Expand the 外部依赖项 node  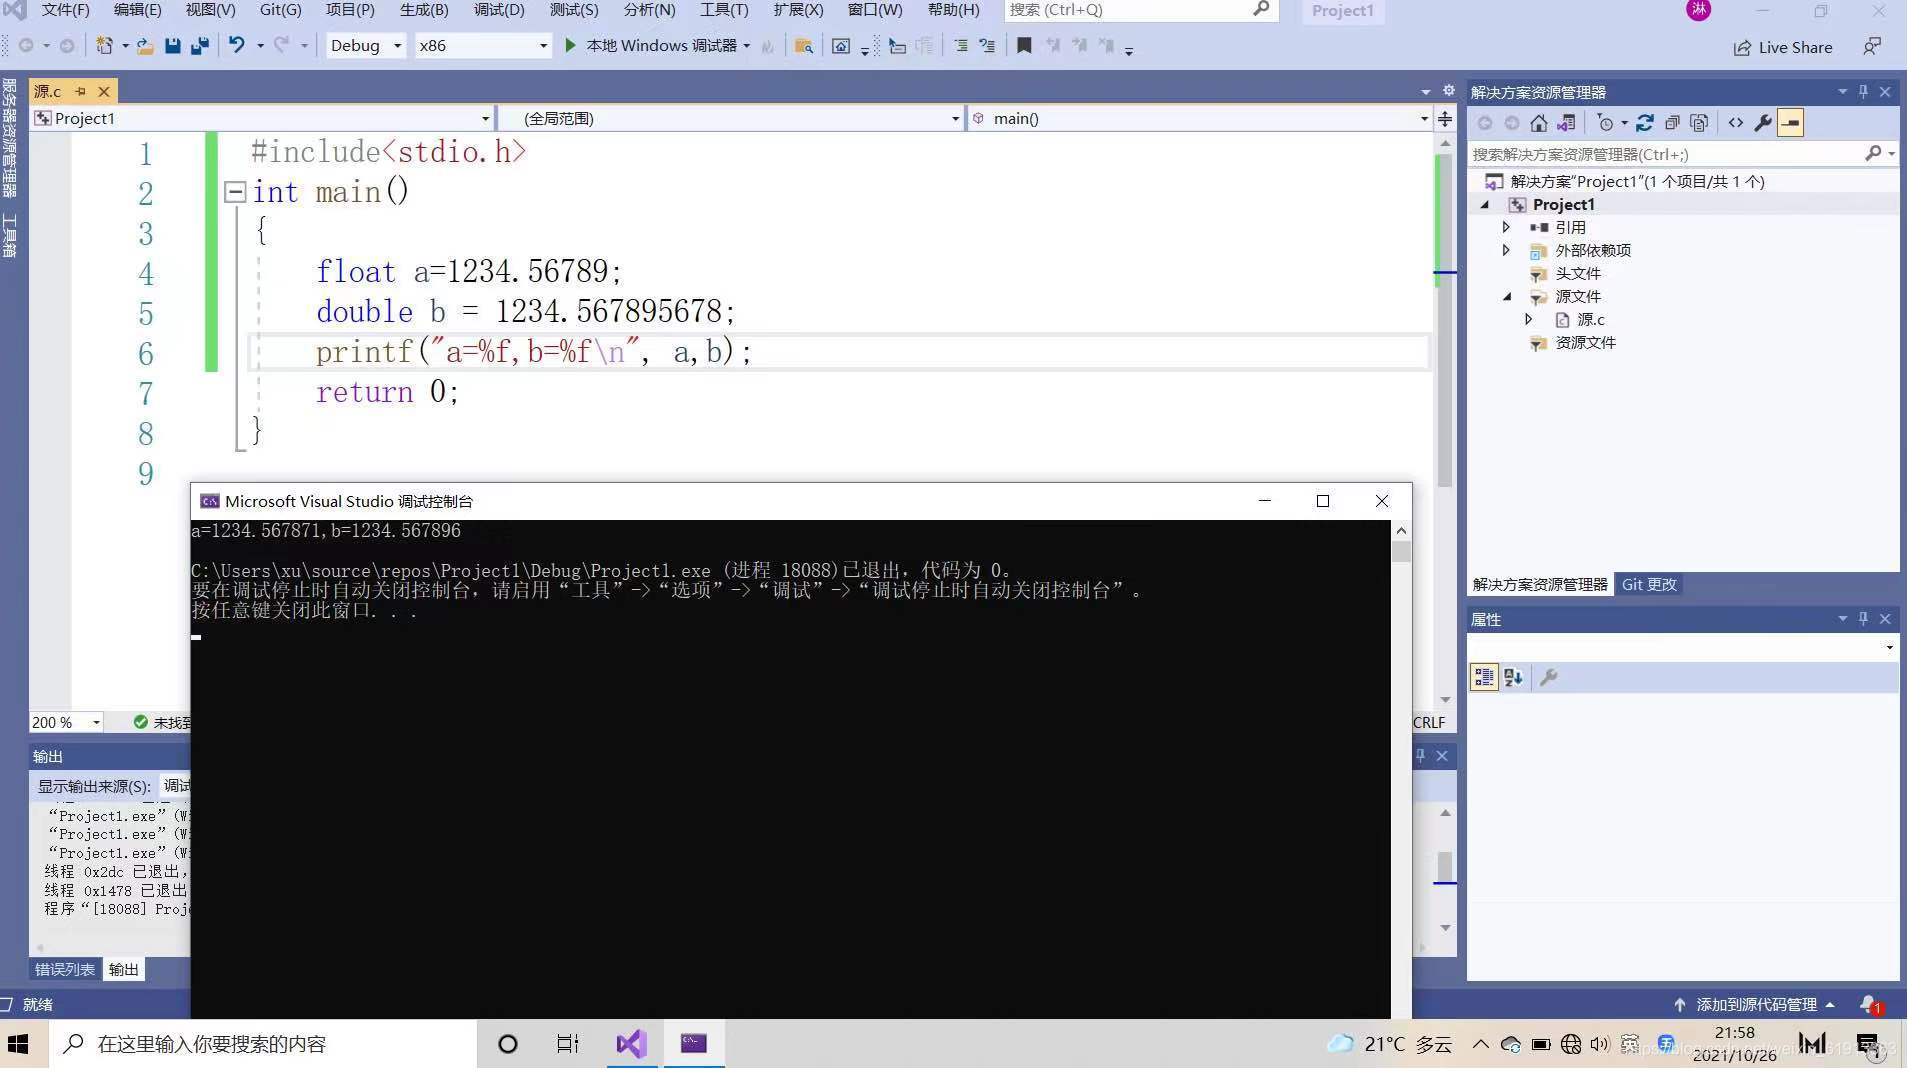point(1506,250)
